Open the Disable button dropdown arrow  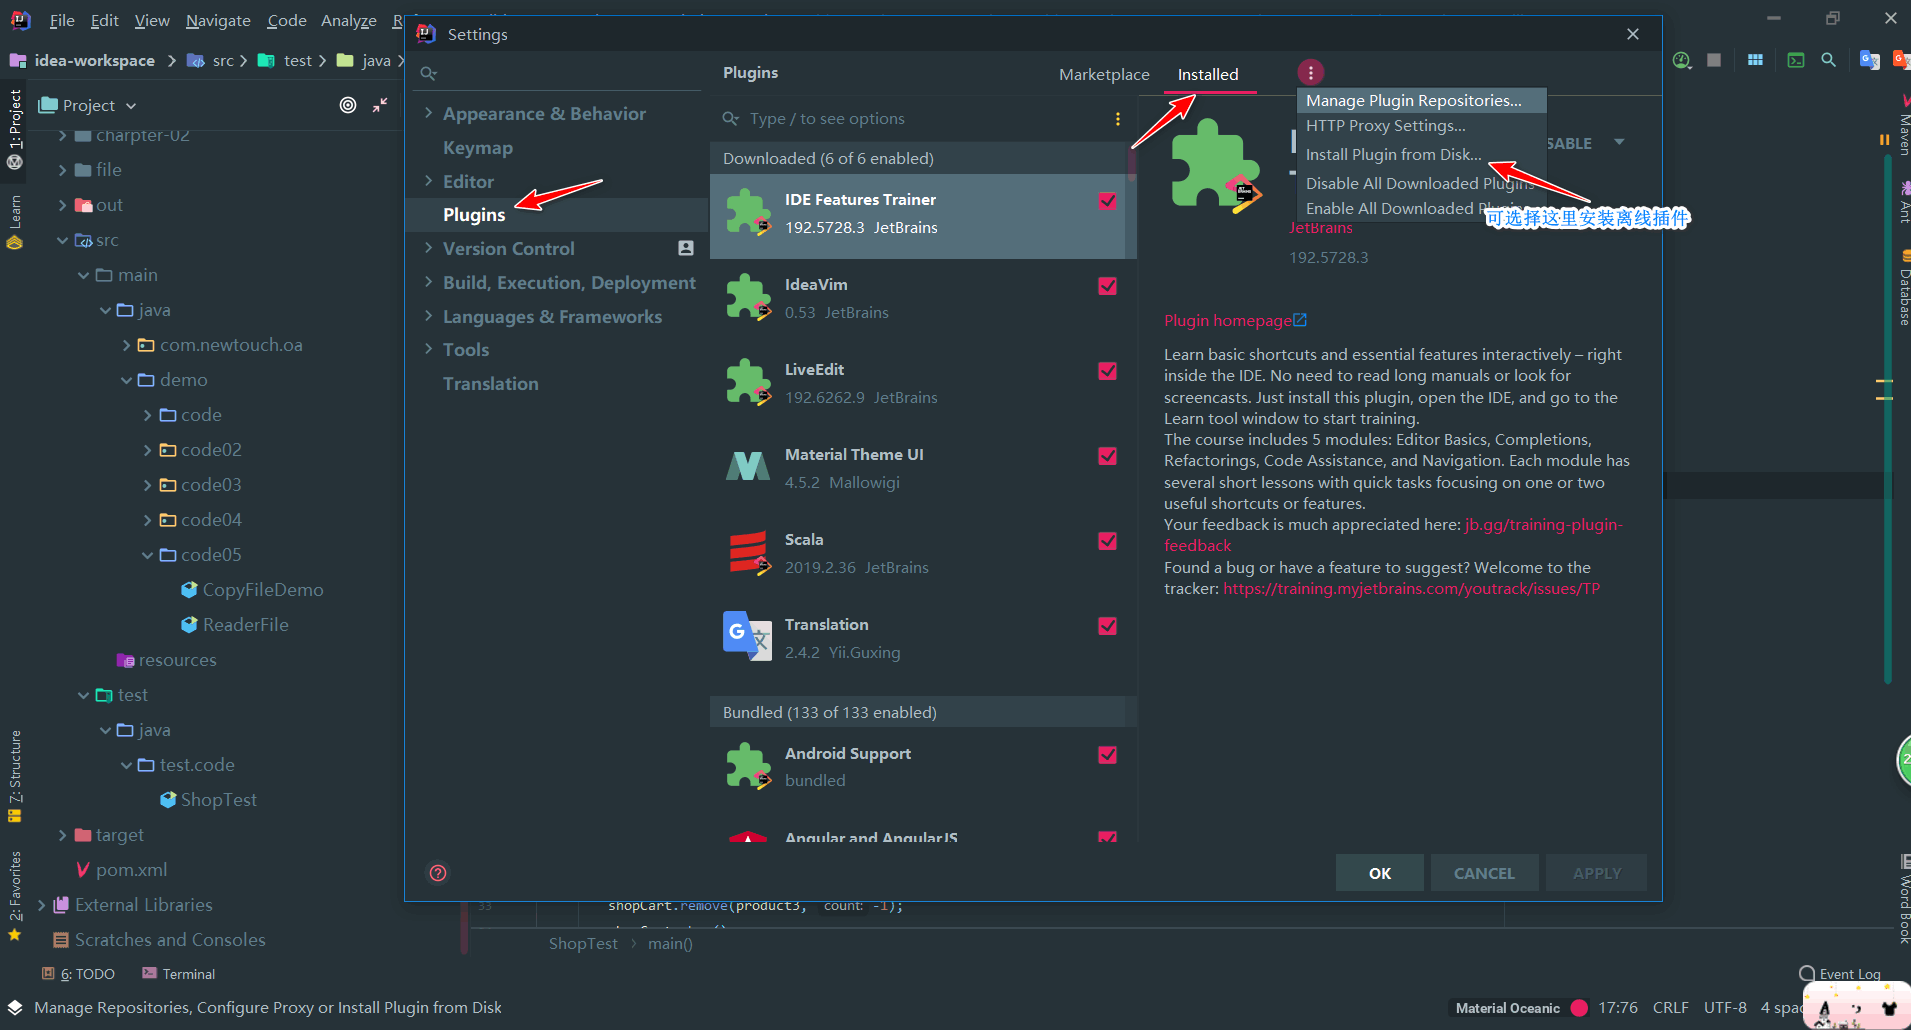[1618, 142]
